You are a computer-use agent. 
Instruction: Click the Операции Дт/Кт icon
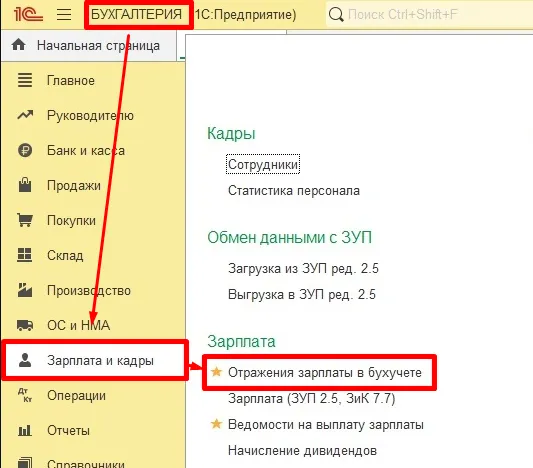pyautogui.click(x=25, y=395)
